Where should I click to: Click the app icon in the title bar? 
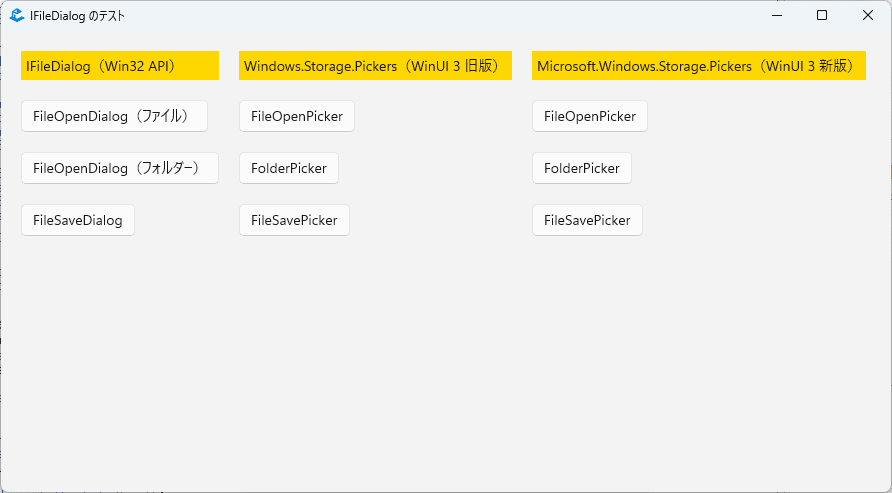[x=16, y=15]
